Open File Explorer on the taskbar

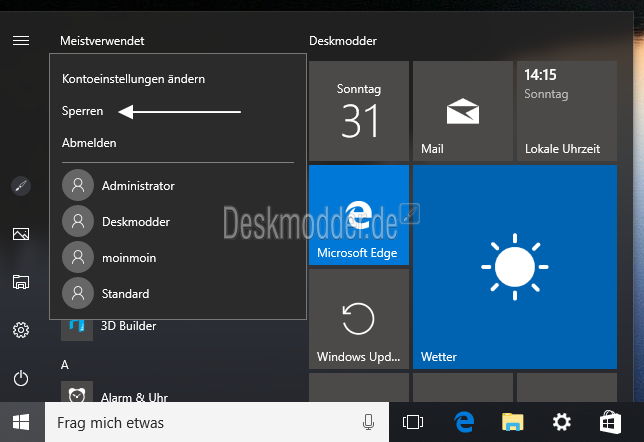[513, 422]
